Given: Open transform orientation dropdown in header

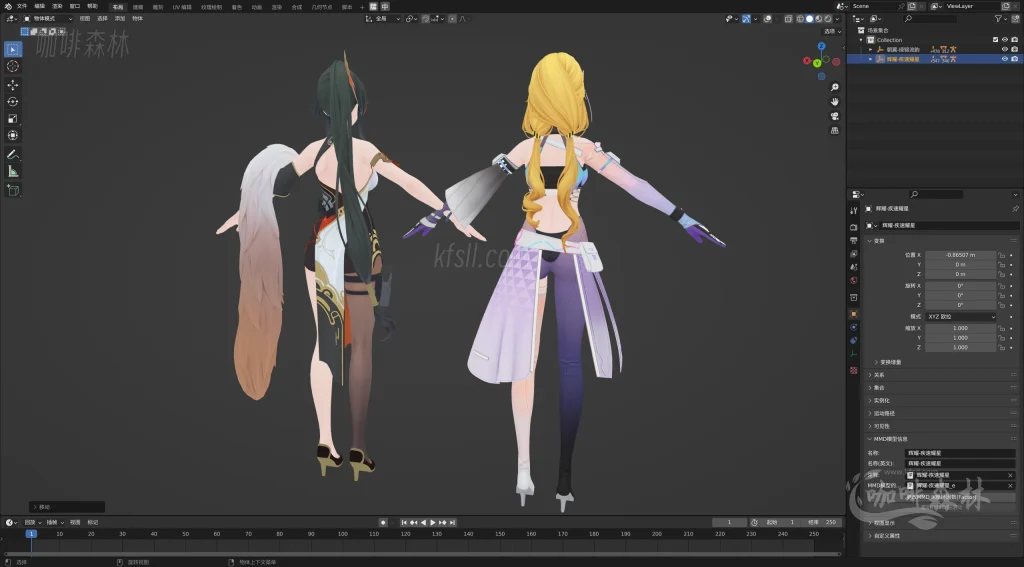Looking at the screenshot, I should click(x=381, y=19).
